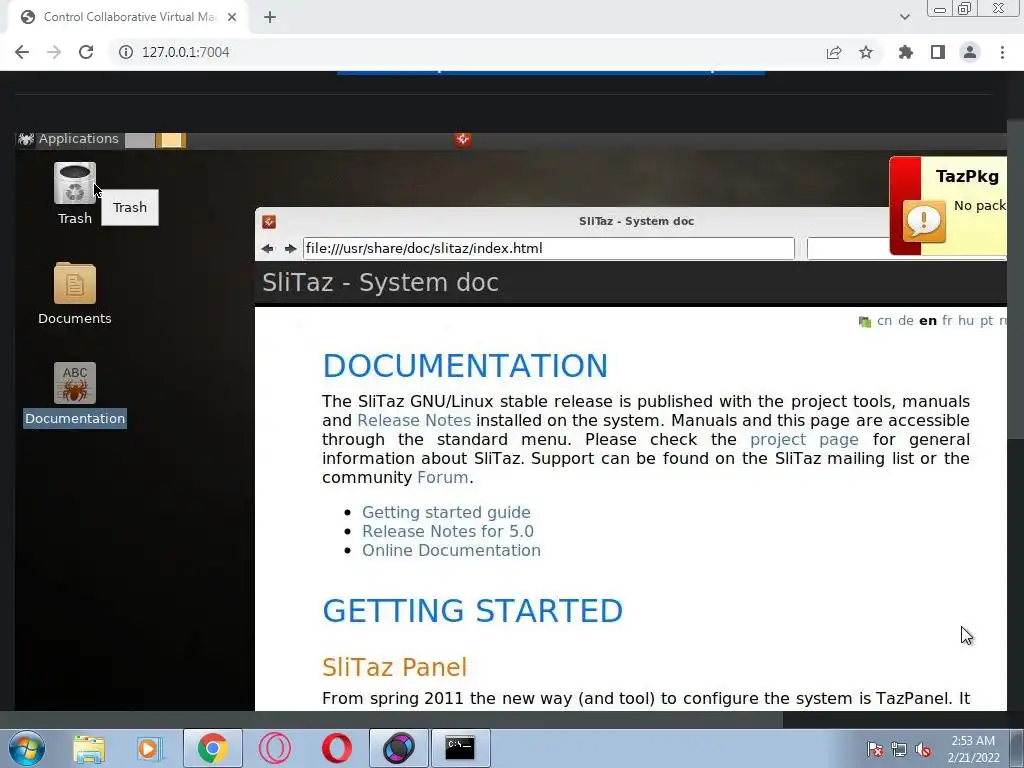The image size is (1024, 768).
Task: Open the clock showing 2:53 AM
Action: coord(973,749)
